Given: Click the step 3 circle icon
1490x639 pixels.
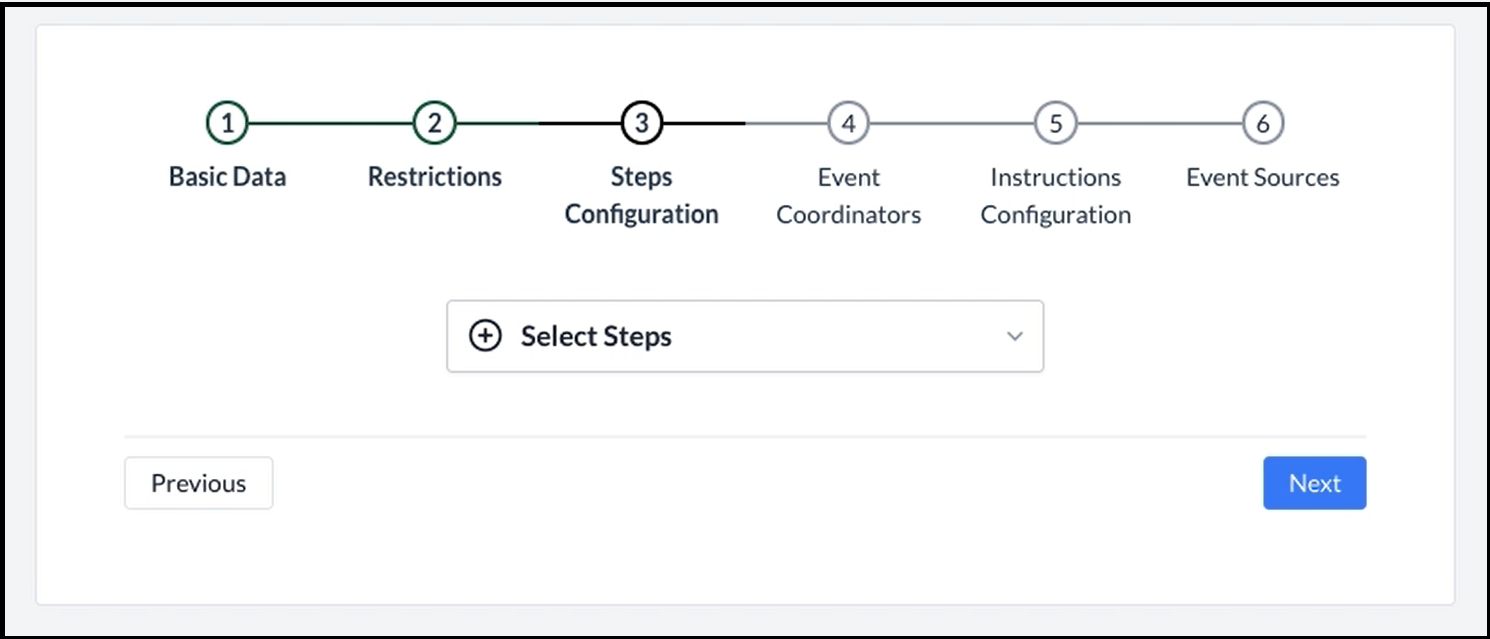Looking at the screenshot, I should 641,123.
